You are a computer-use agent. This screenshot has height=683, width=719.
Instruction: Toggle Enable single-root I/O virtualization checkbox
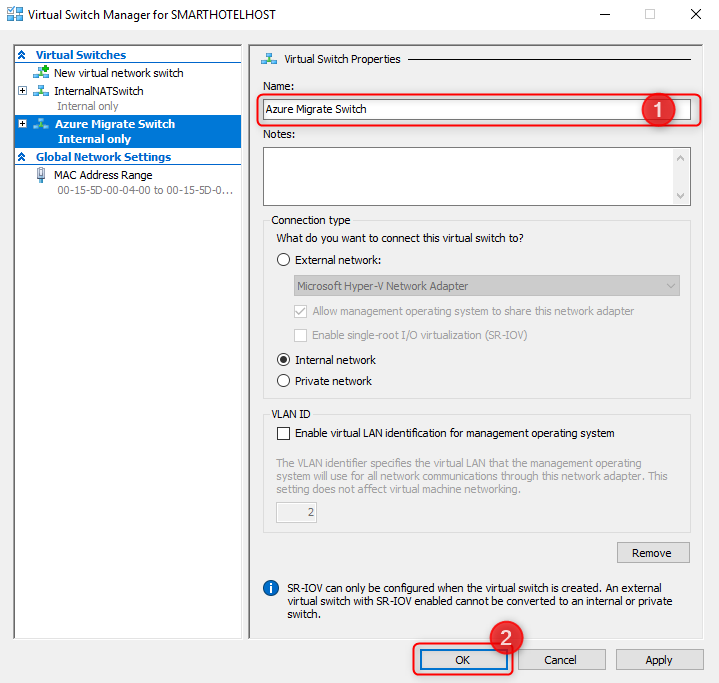(300, 335)
